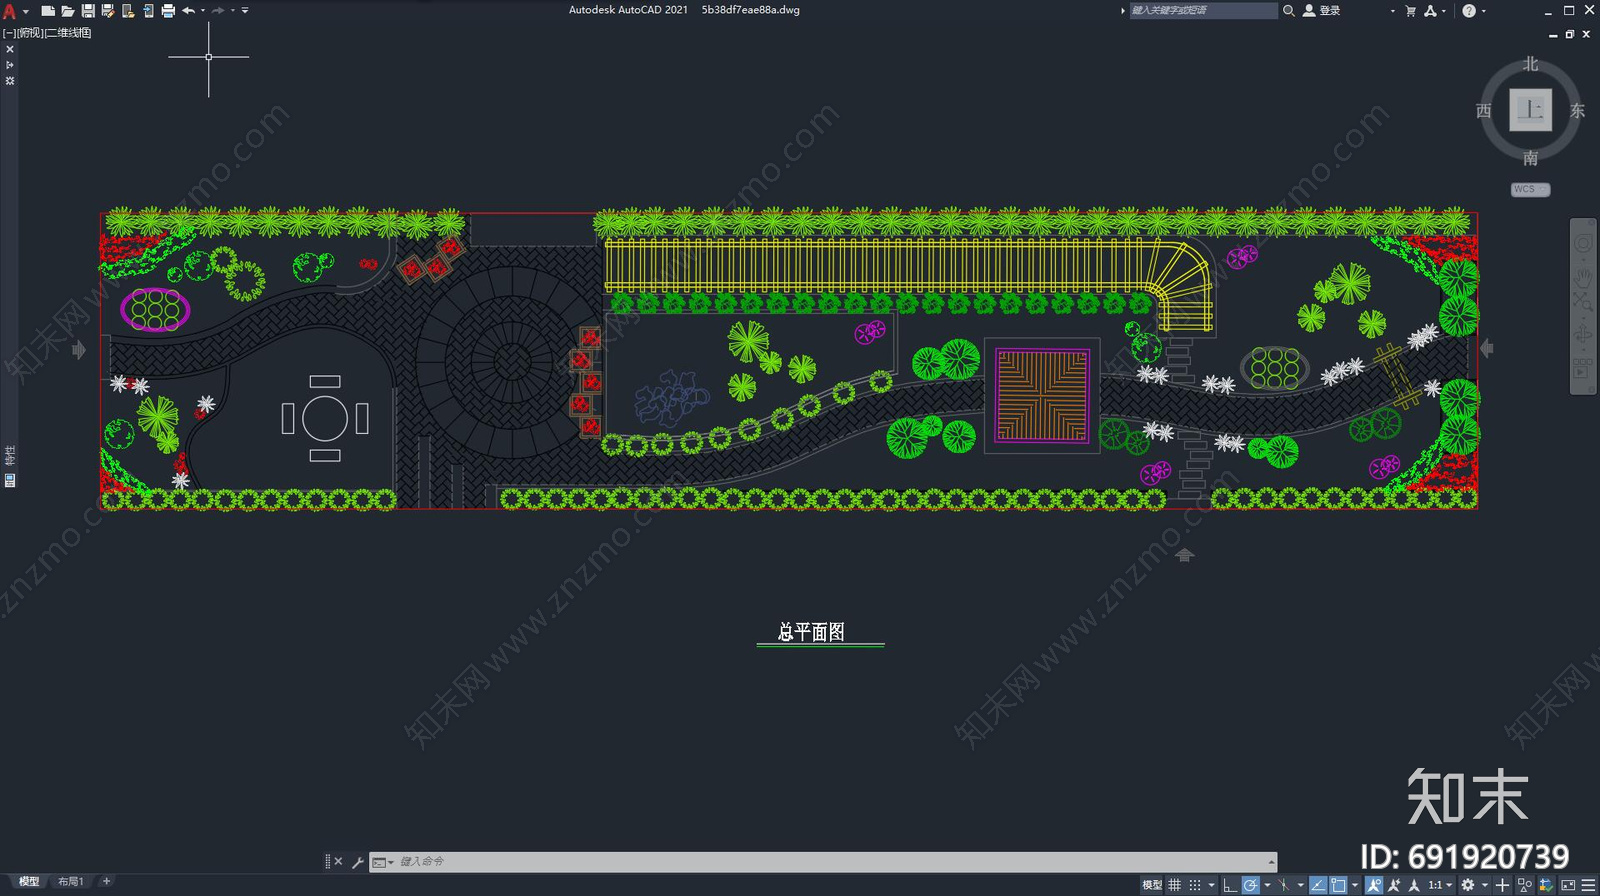
Task: Toggle ortho mode in status bar
Action: tap(1229, 885)
